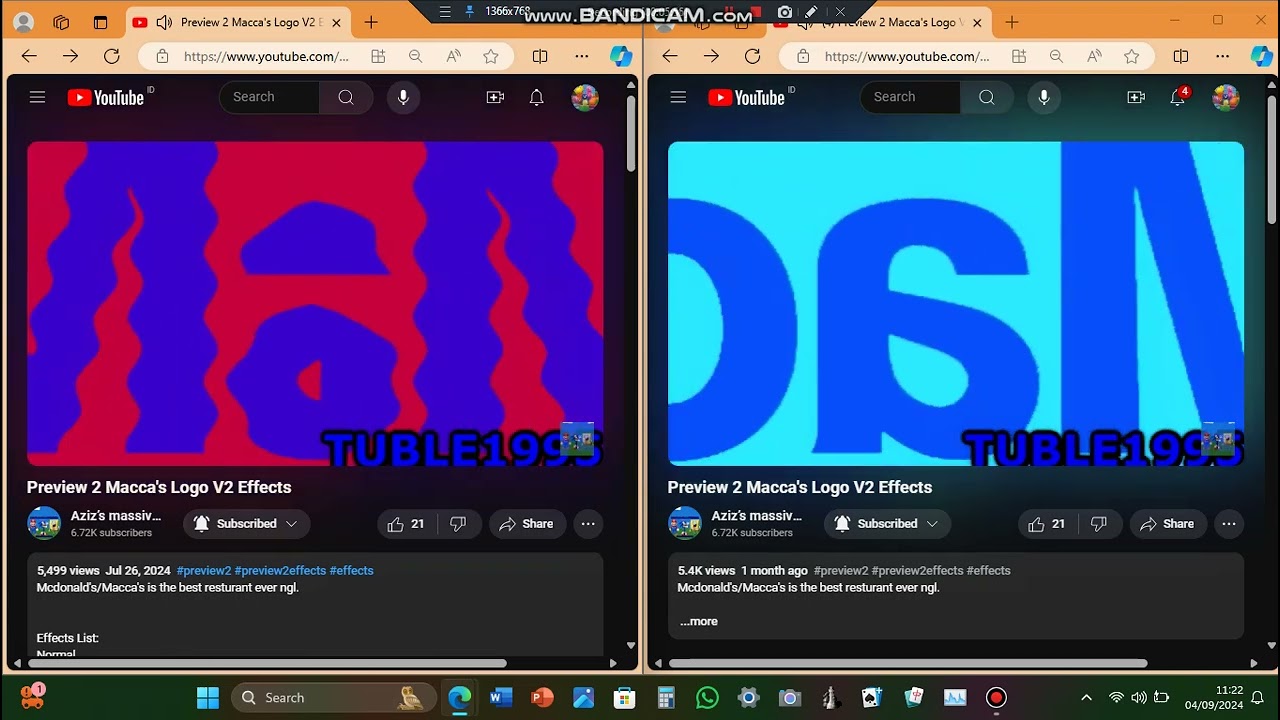Start voice search in left YouTube window
This screenshot has width=1280, height=720.
click(x=403, y=97)
